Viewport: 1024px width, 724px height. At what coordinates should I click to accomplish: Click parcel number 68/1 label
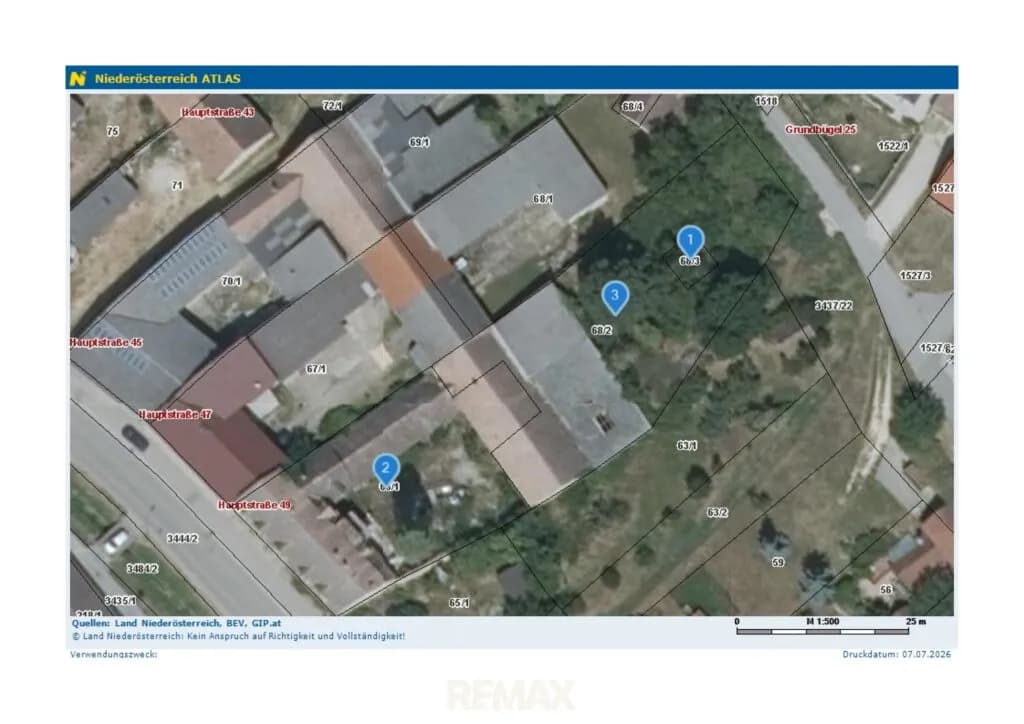tap(543, 198)
